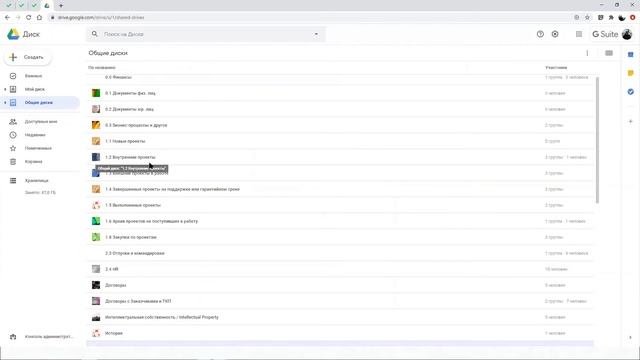640x360 pixels.
Task: Reload the page with the browser refresh icon
Action: coord(29,18)
